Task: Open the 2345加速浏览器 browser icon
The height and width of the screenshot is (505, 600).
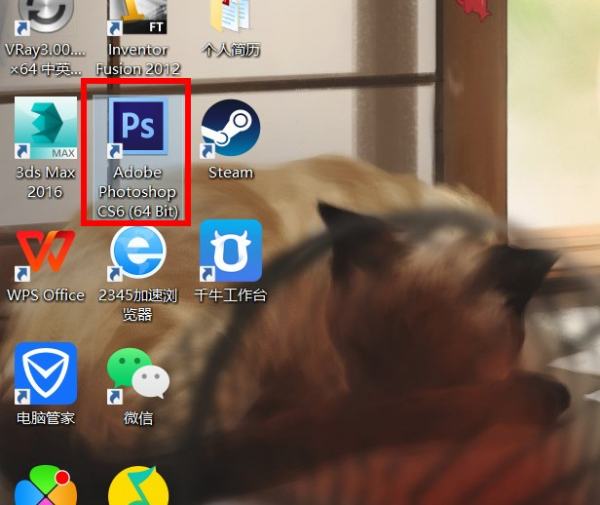Action: [138, 252]
